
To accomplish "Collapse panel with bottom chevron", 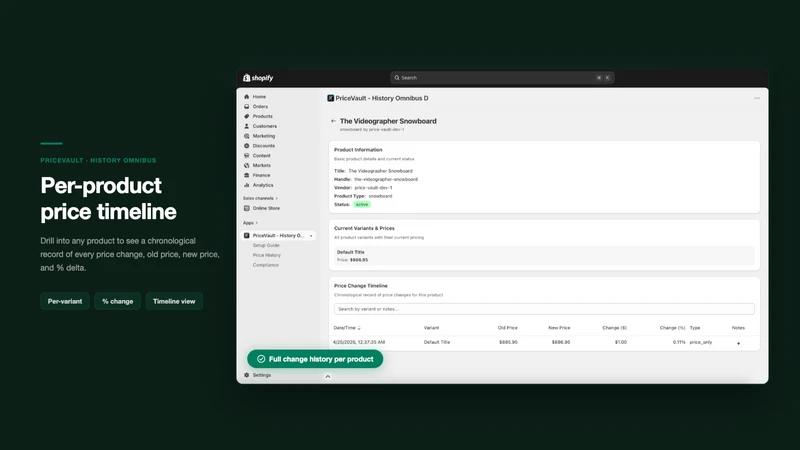I will click(x=328, y=377).
